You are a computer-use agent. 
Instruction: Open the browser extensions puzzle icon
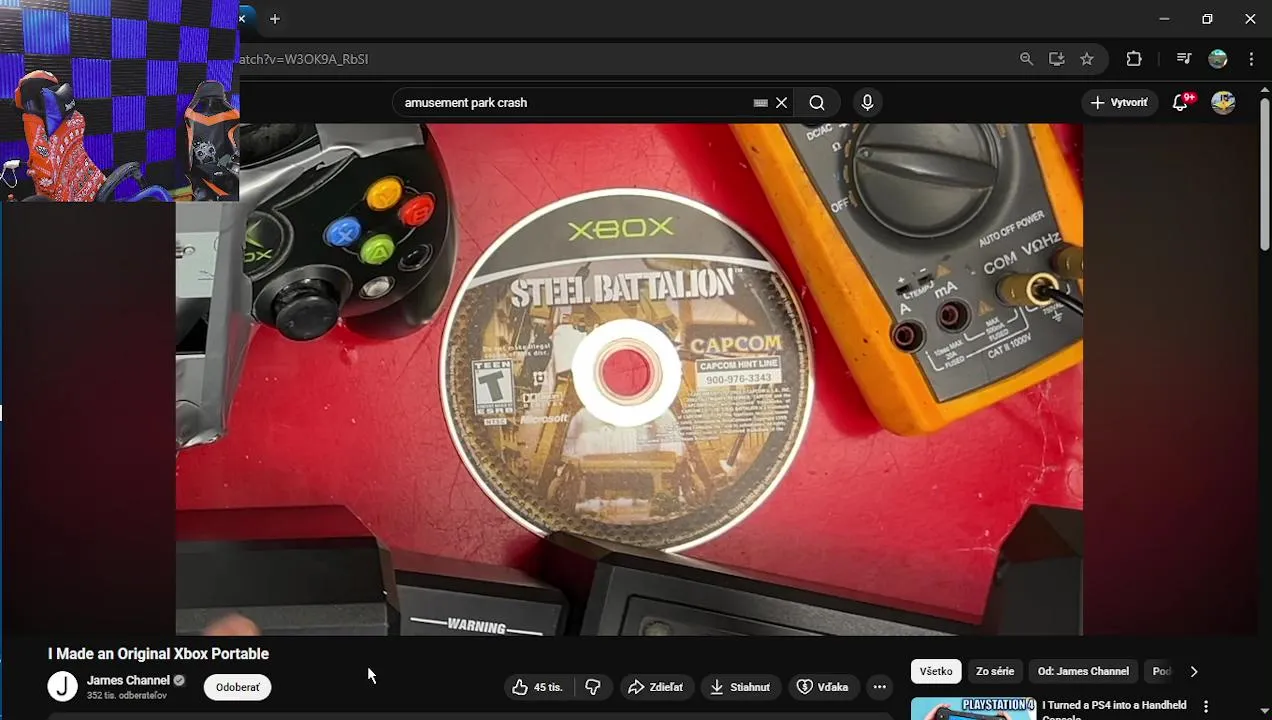click(x=1134, y=59)
